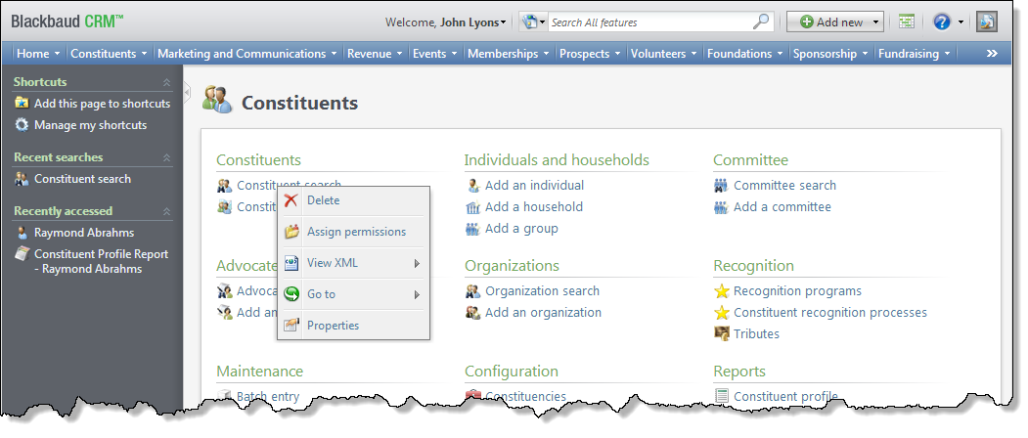The height and width of the screenshot is (438, 1028).
Task: Choose Delete from the context menu
Action: pyautogui.click(x=323, y=200)
